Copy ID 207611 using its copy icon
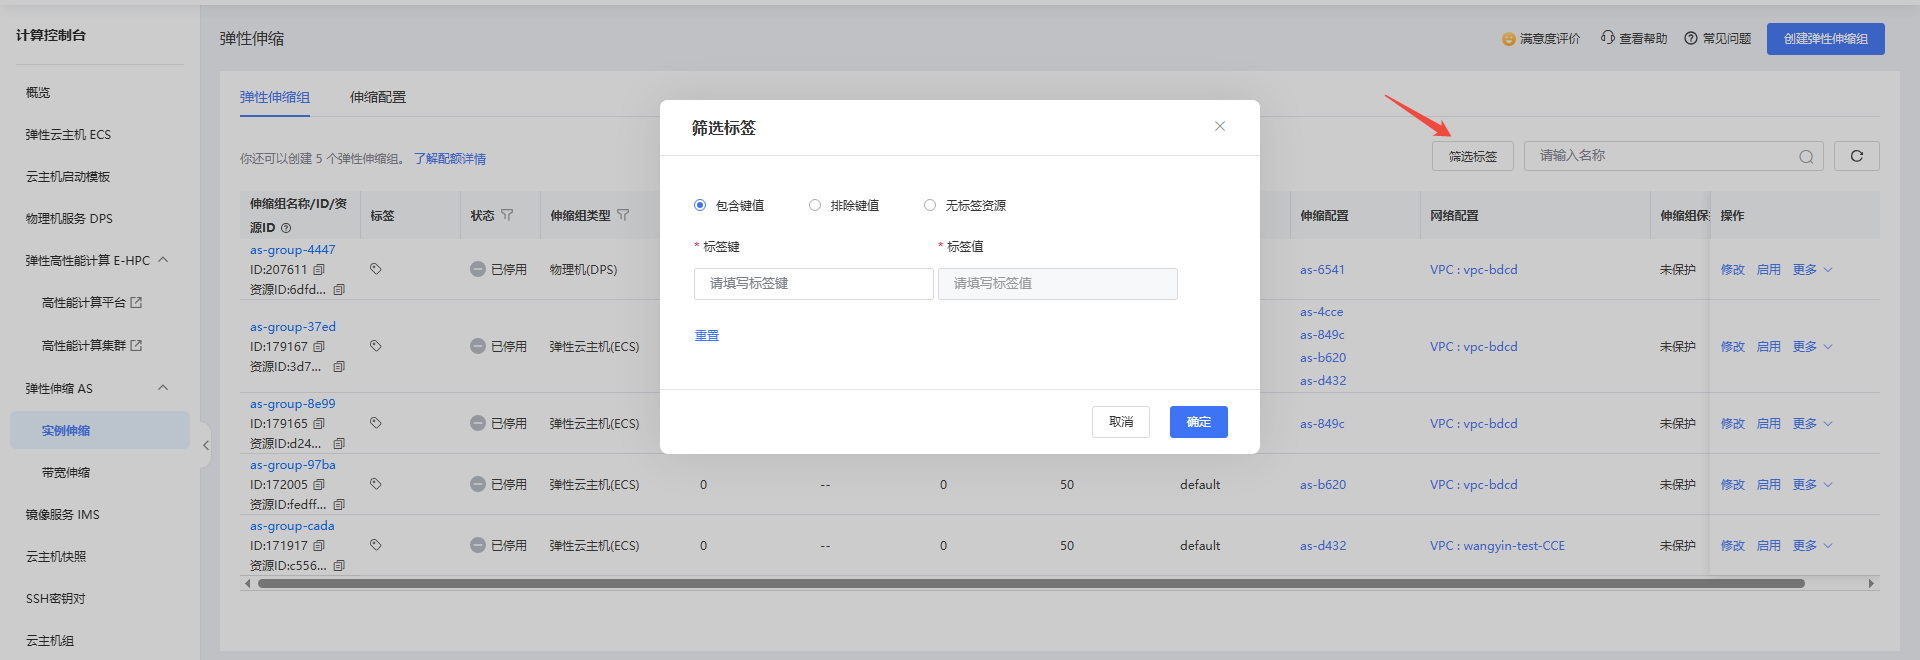This screenshot has height=660, width=1920. (x=319, y=270)
